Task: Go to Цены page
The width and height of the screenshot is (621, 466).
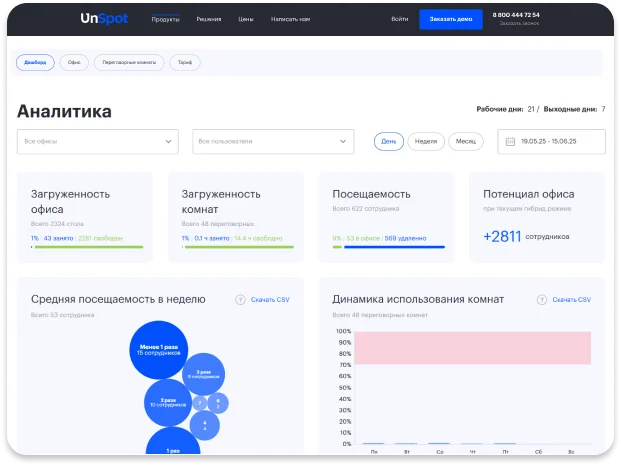Action: pos(246,19)
